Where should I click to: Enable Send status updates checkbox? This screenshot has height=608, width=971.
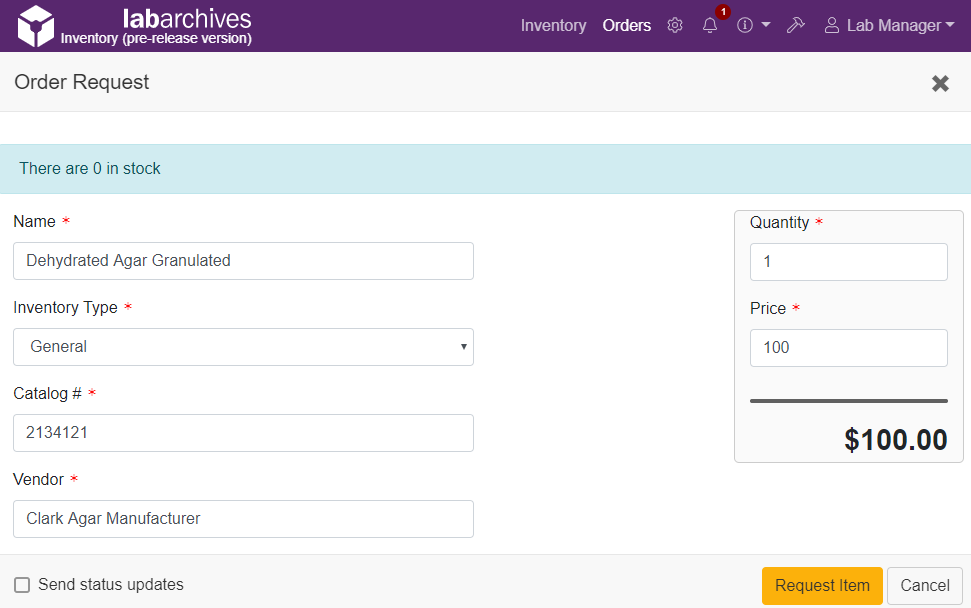point(22,585)
